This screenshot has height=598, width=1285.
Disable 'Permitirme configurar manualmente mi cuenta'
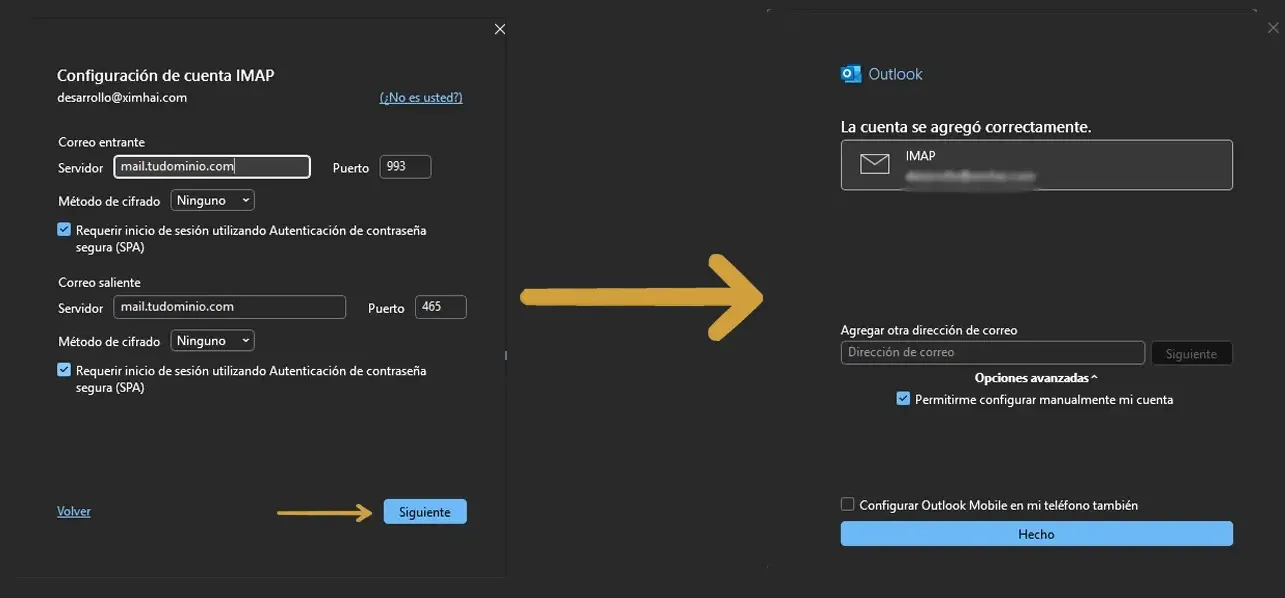click(x=901, y=398)
